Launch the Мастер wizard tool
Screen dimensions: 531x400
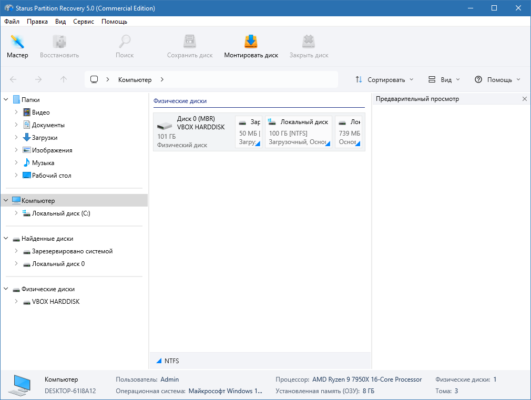click(x=17, y=46)
